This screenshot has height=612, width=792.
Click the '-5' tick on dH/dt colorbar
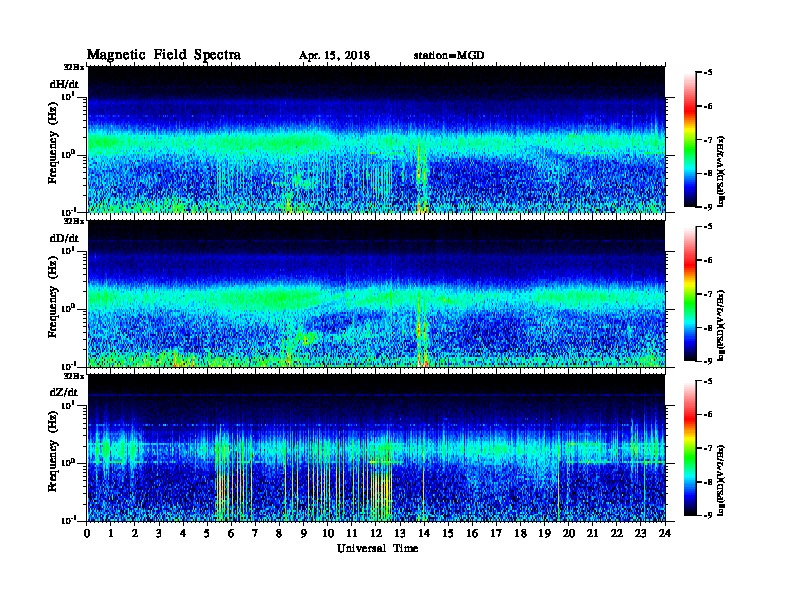click(x=707, y=73)
